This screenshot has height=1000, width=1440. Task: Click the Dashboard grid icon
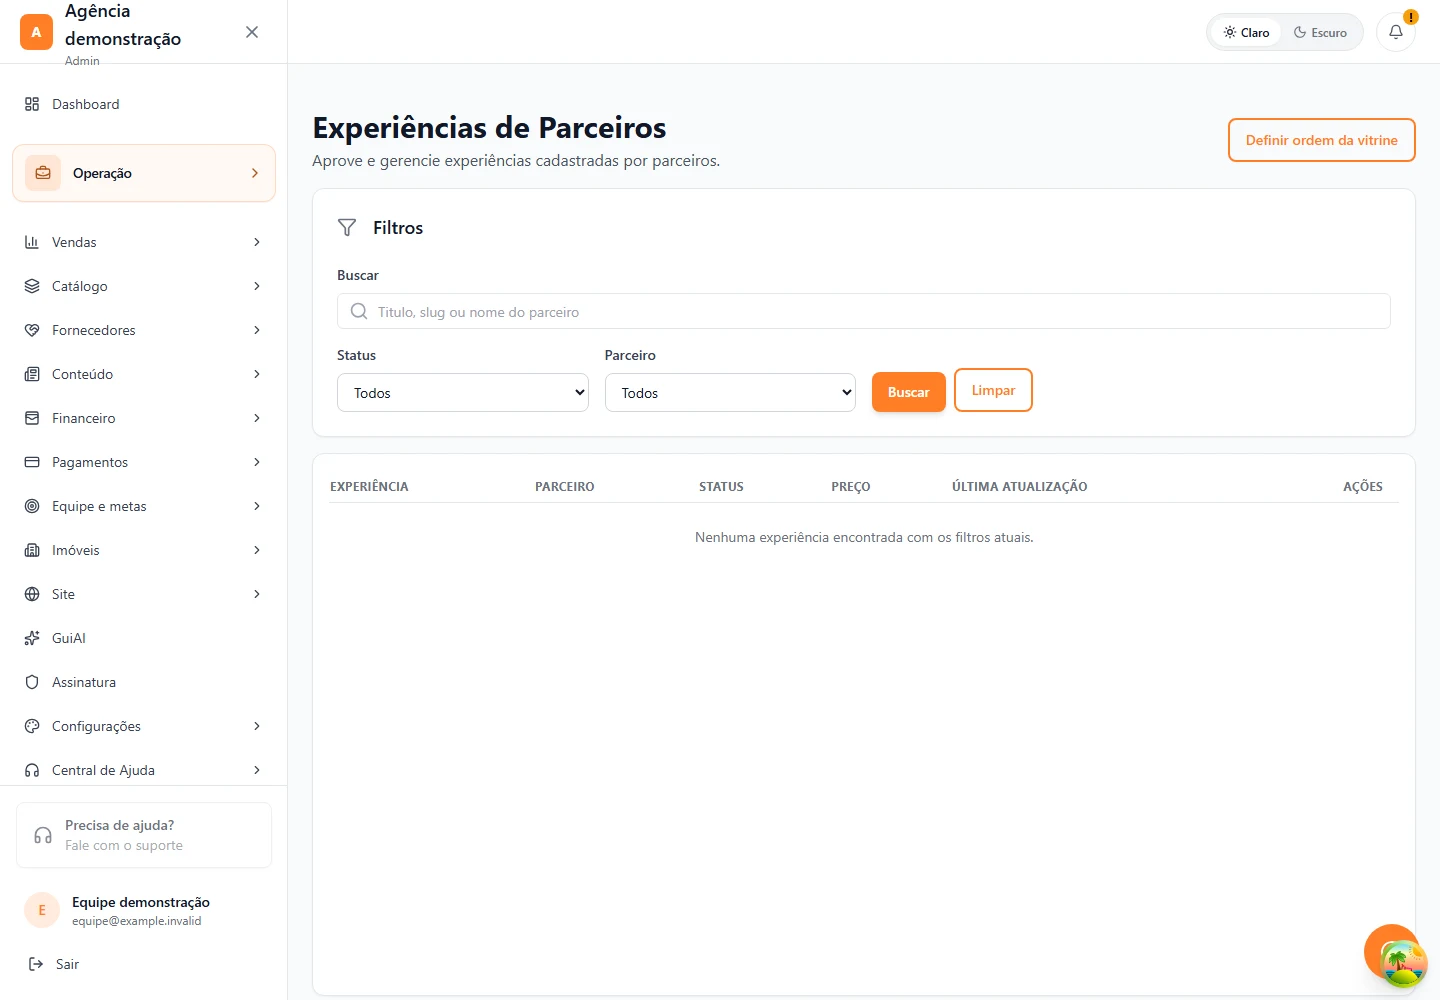pyautogui.click(x=32, y=104)
